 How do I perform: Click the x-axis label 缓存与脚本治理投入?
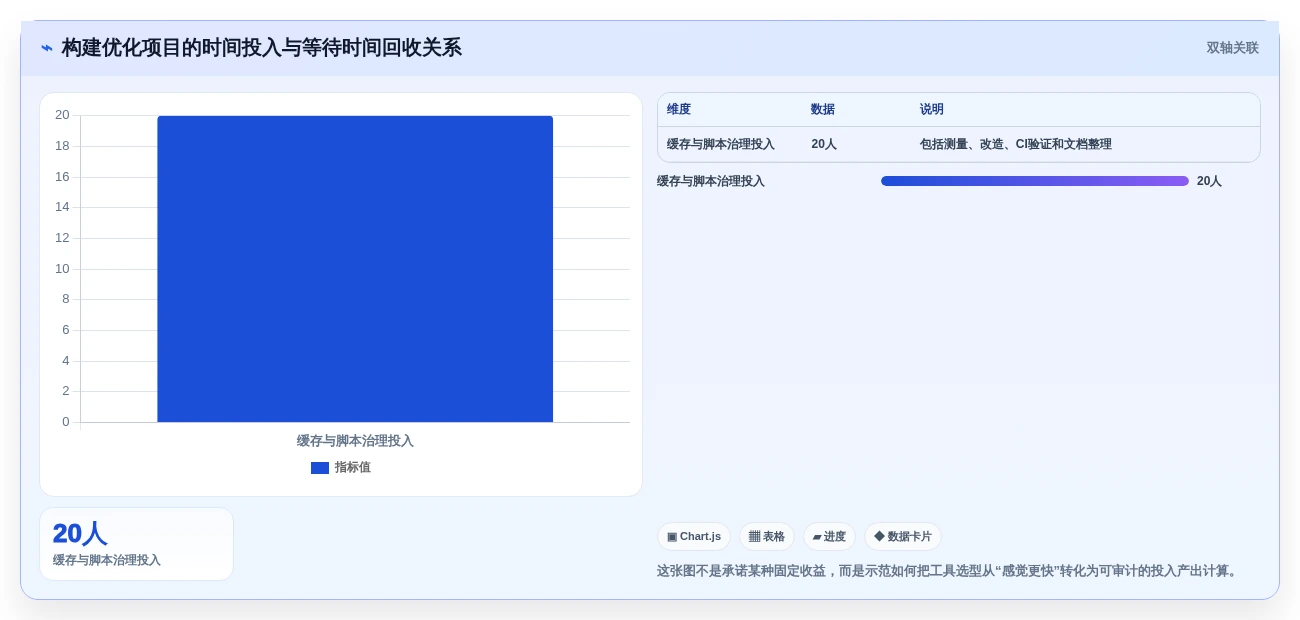click(x=355, y=441)
